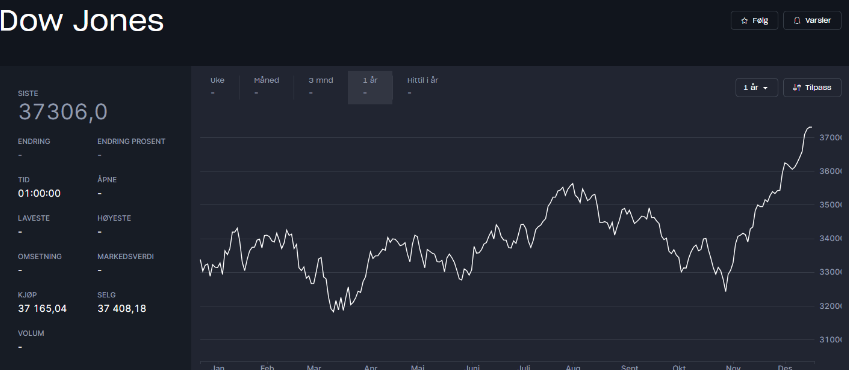Click the bell icon on Varsler button
This screenshot has width=849, height=370.
point(796,21)
